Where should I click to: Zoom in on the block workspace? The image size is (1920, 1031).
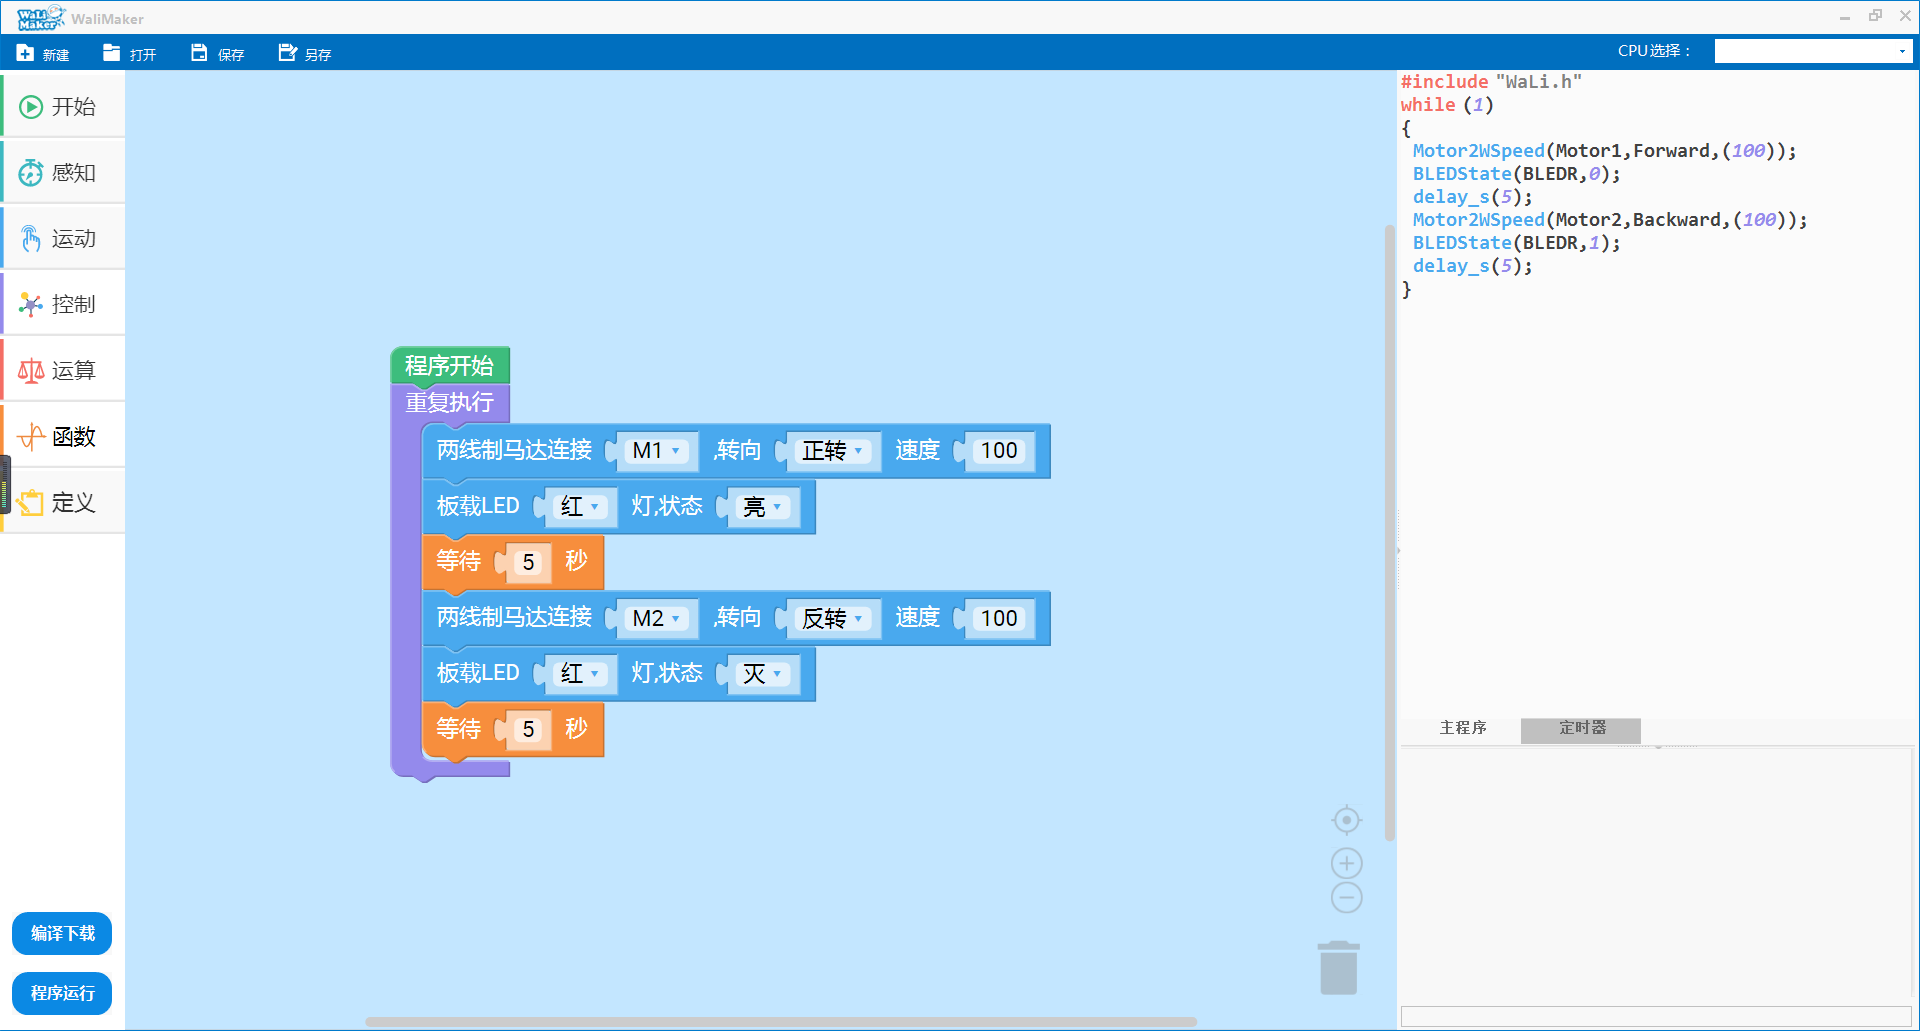point(1346,864)
